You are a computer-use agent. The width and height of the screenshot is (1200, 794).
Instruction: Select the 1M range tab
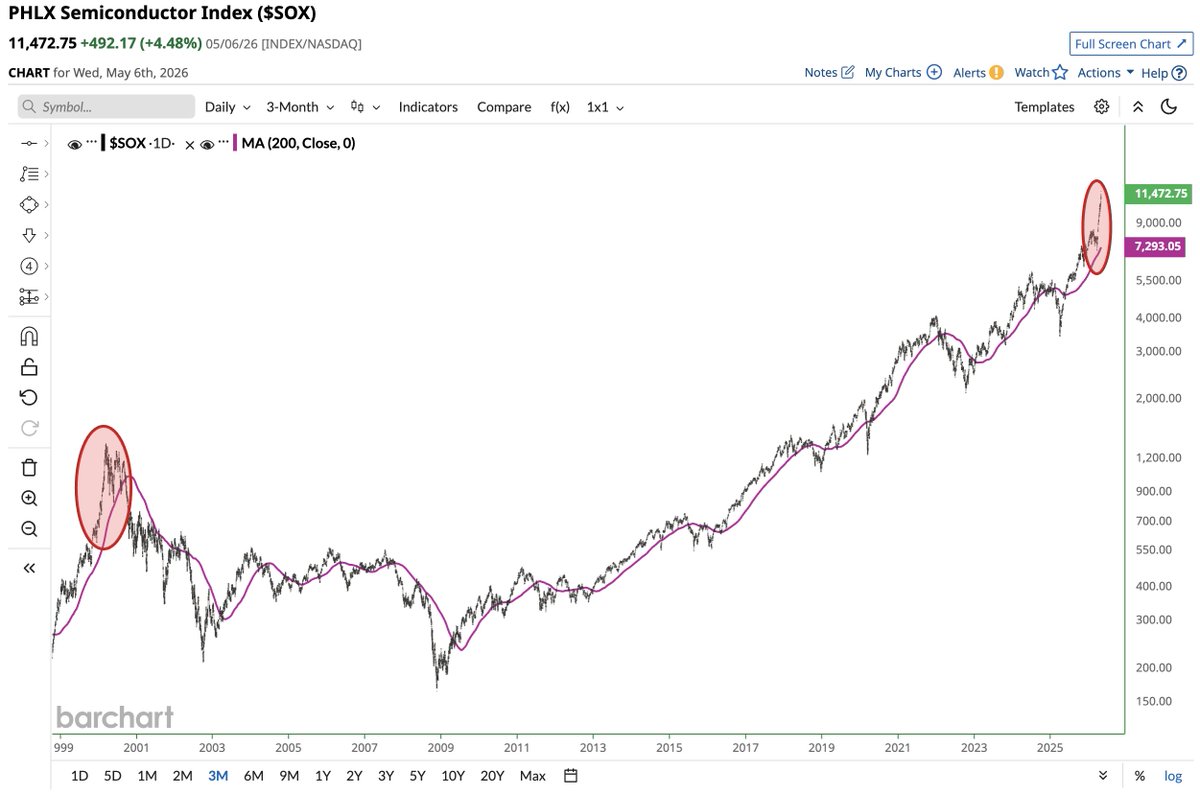coord(147,776)
